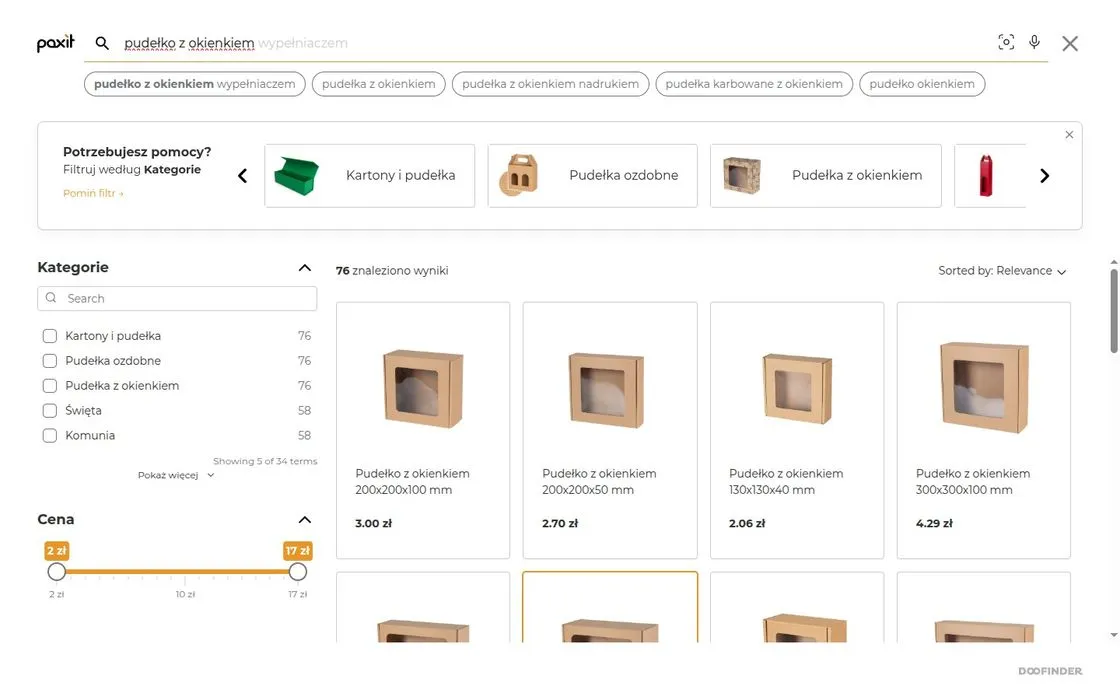
Task: Activate voice search microphone icon
Action: 1034,42
